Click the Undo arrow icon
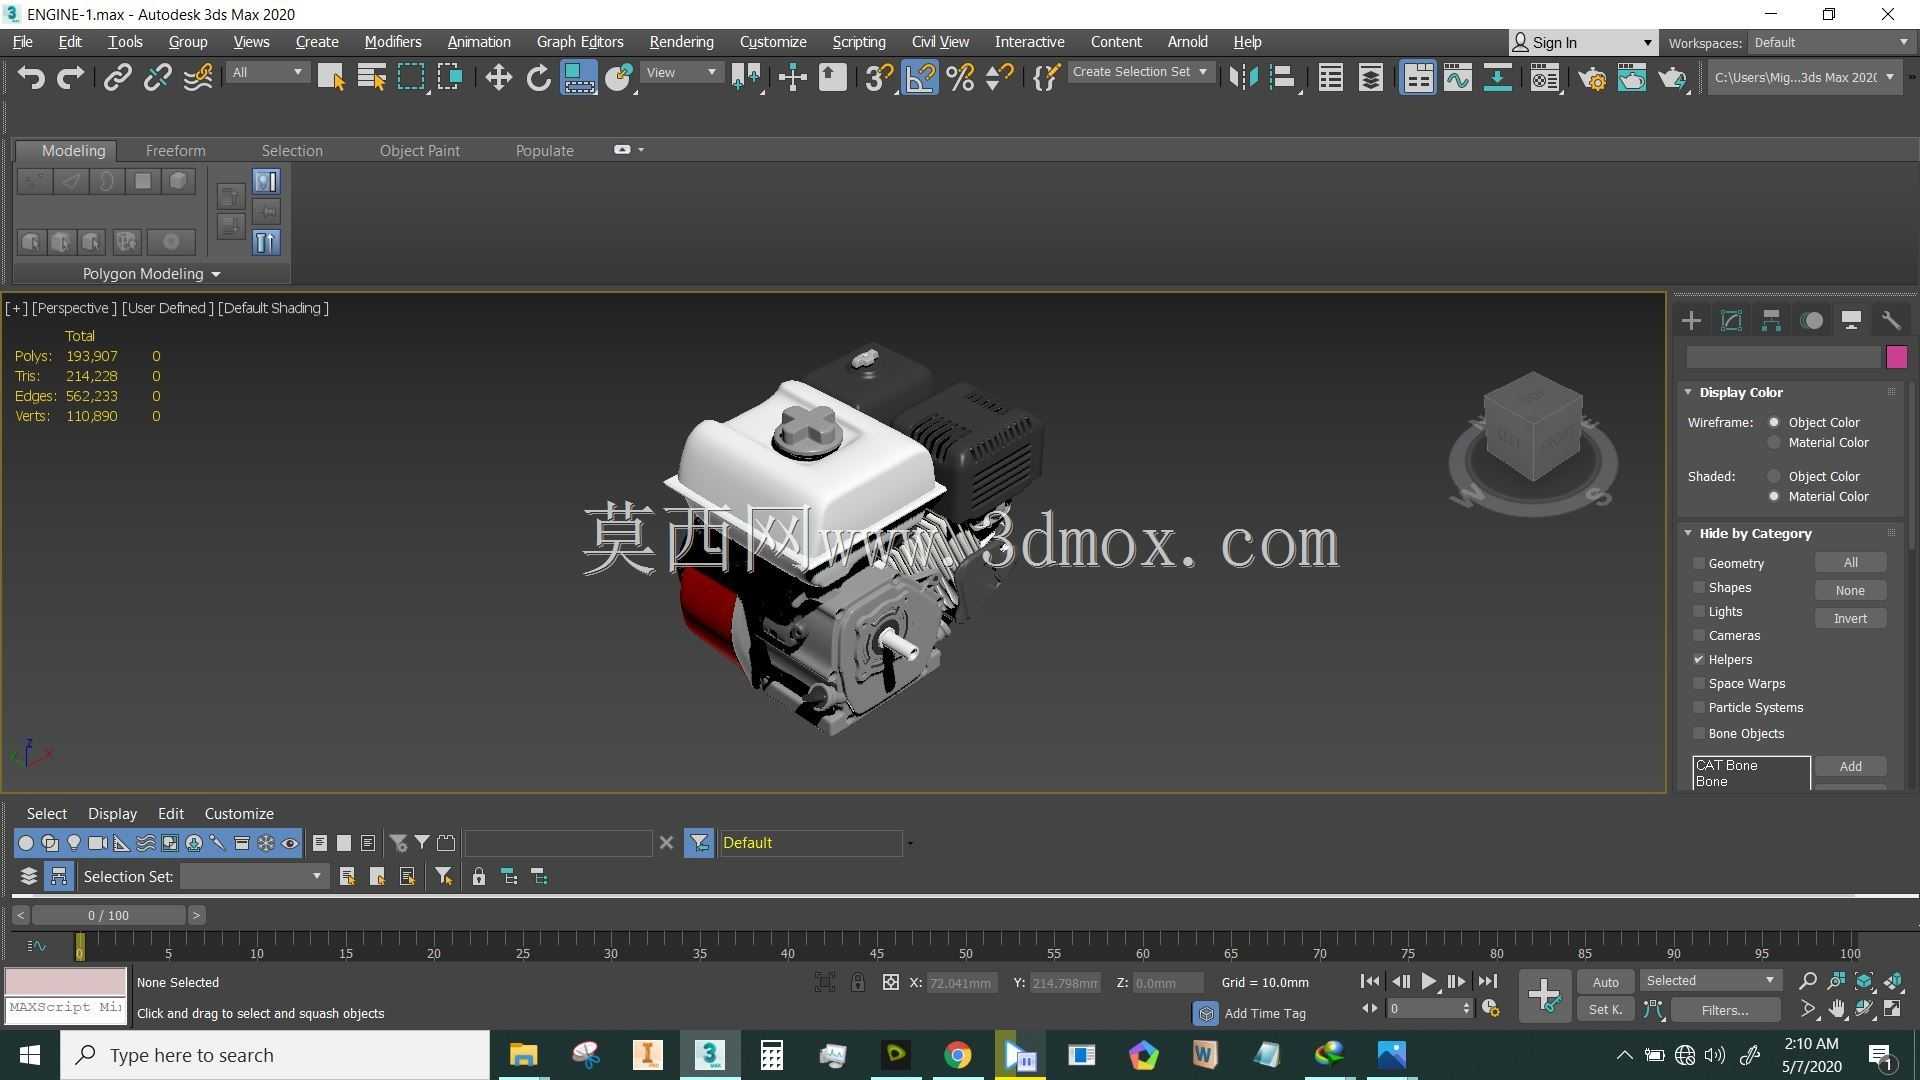Image resolution: width=1920 pixels, height=1080 pixels. 31,77
